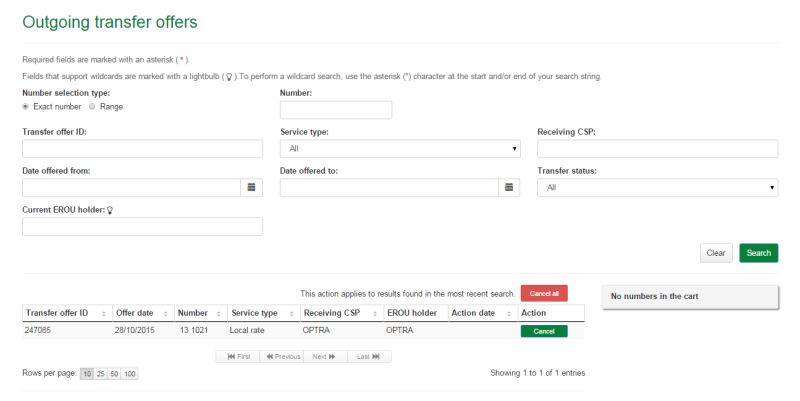Click the Outgoing transfer offers heading
Viewport: 800px width, 401px height.
(x=110, y=22)
